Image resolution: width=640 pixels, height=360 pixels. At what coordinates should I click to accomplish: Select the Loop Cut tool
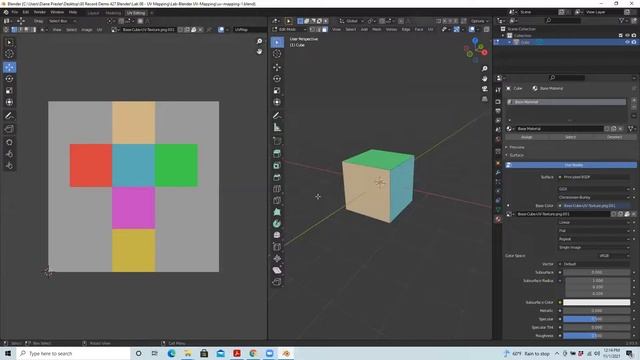tap(277, 189)
